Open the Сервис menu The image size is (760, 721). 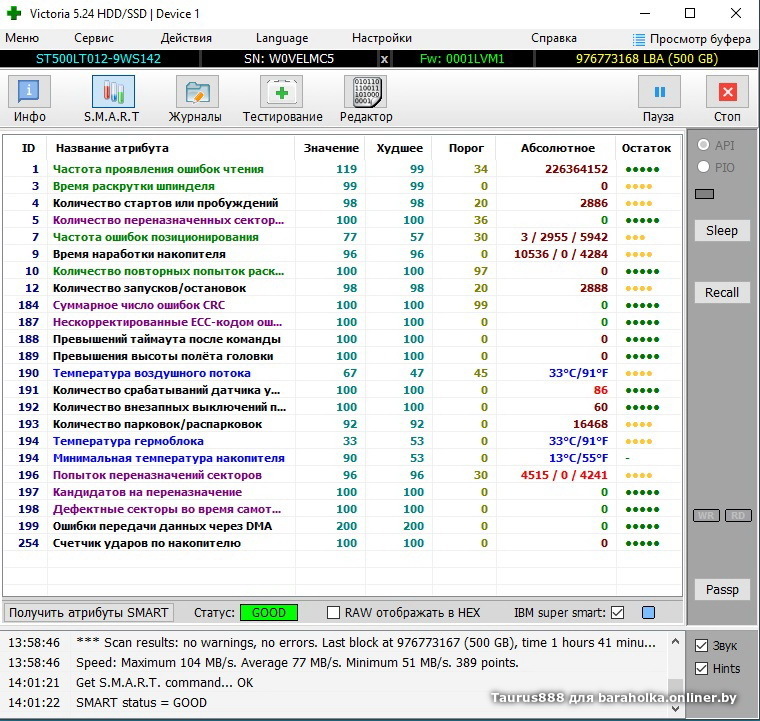click(94, 38)
